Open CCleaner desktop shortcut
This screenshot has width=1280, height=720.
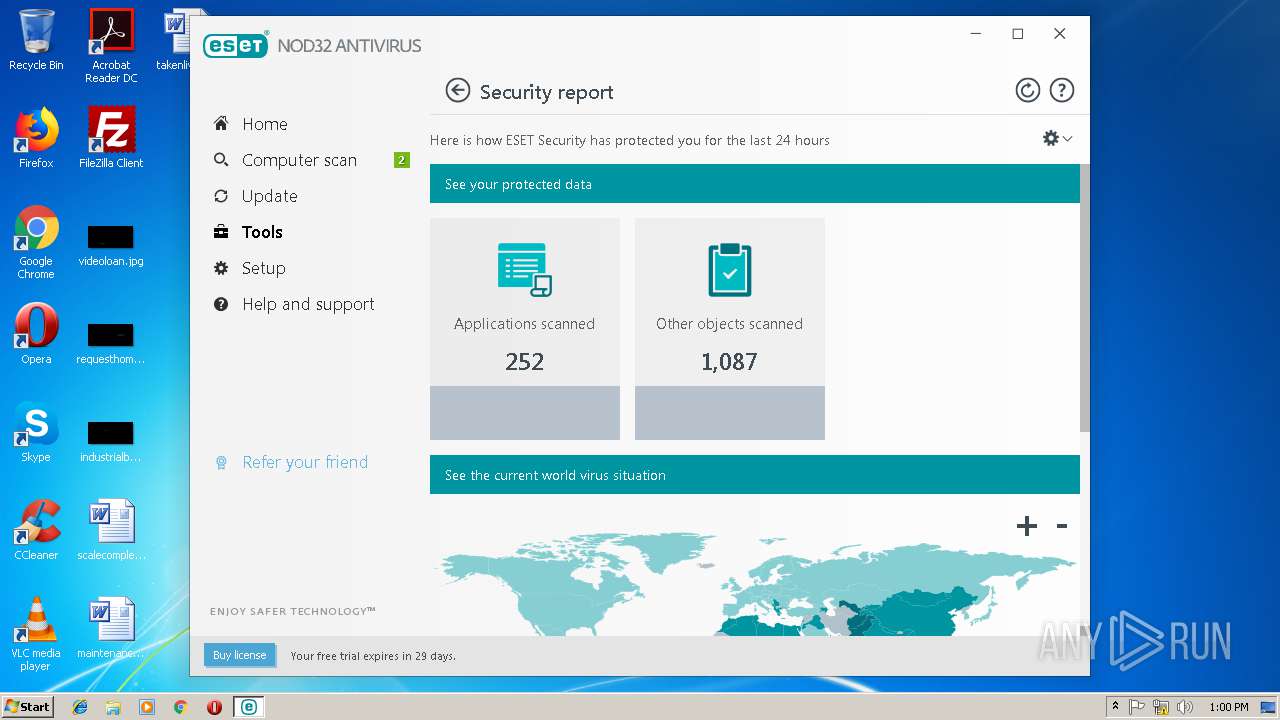36,530
